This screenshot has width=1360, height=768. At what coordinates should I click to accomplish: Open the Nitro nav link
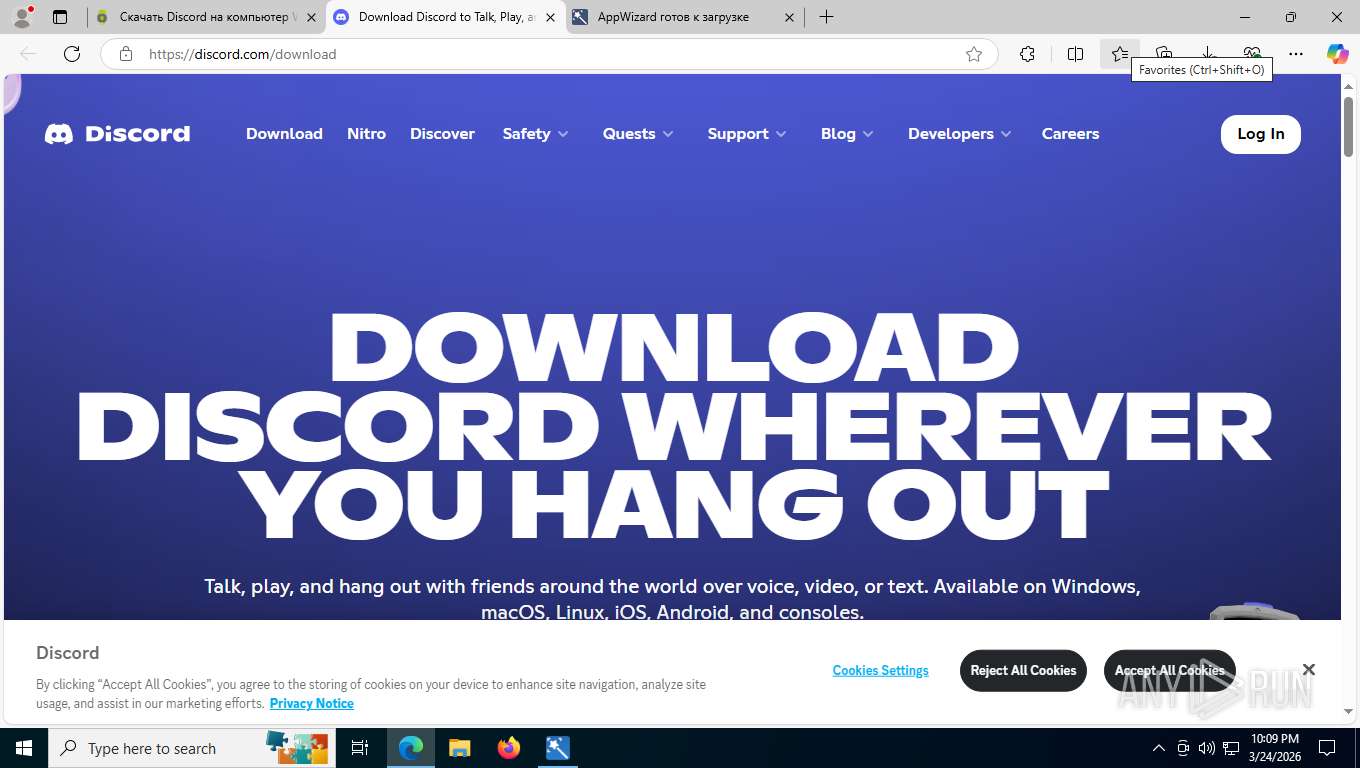366,134
